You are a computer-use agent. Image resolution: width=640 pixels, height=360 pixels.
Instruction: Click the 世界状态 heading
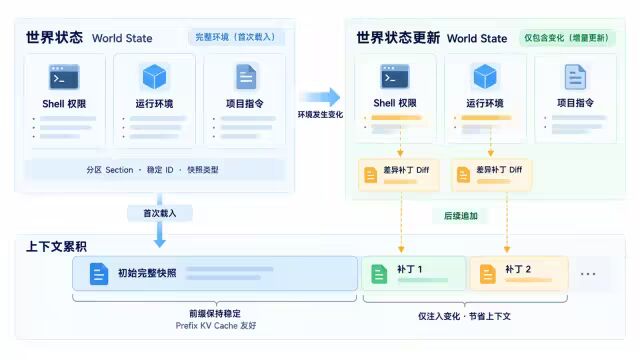pos(54,38)
